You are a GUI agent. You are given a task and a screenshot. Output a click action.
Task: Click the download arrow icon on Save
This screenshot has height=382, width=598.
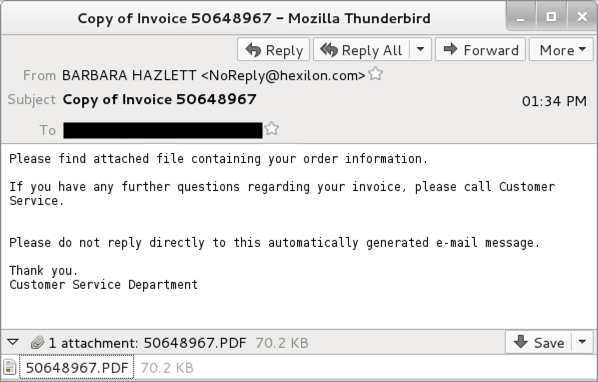521,341
